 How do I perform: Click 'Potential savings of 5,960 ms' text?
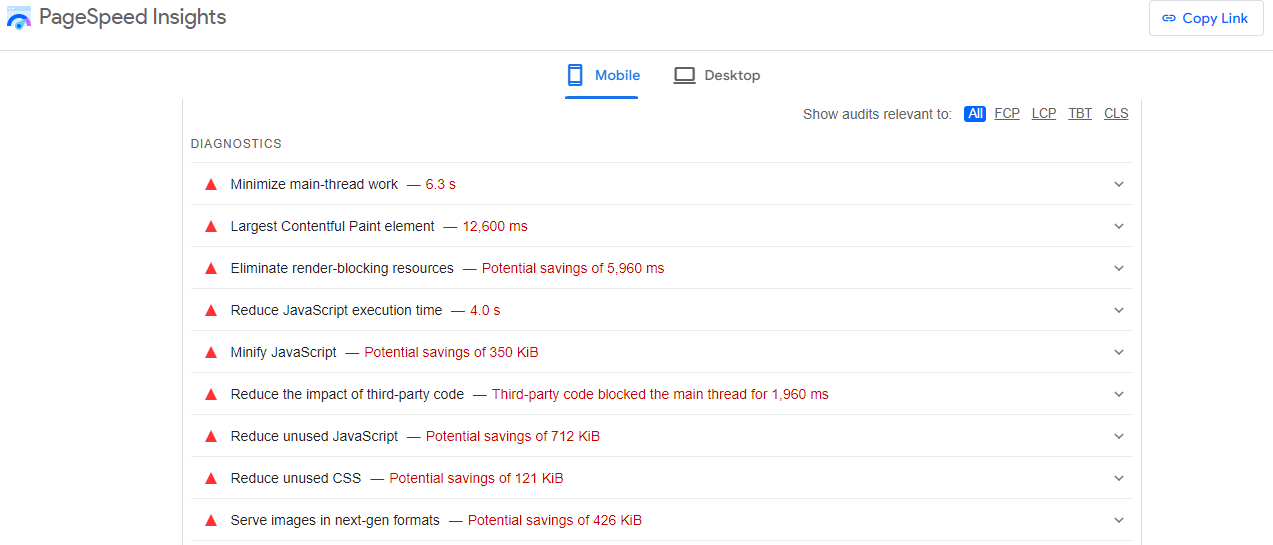[x=573, y=268]
